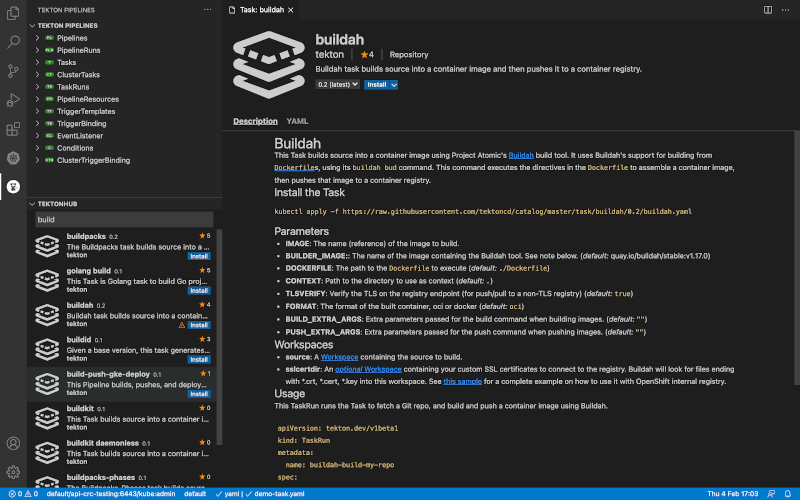The image size is (800, 500).
Task: Click the demo-task.yaml status bar entry
Action: point(279,493)
